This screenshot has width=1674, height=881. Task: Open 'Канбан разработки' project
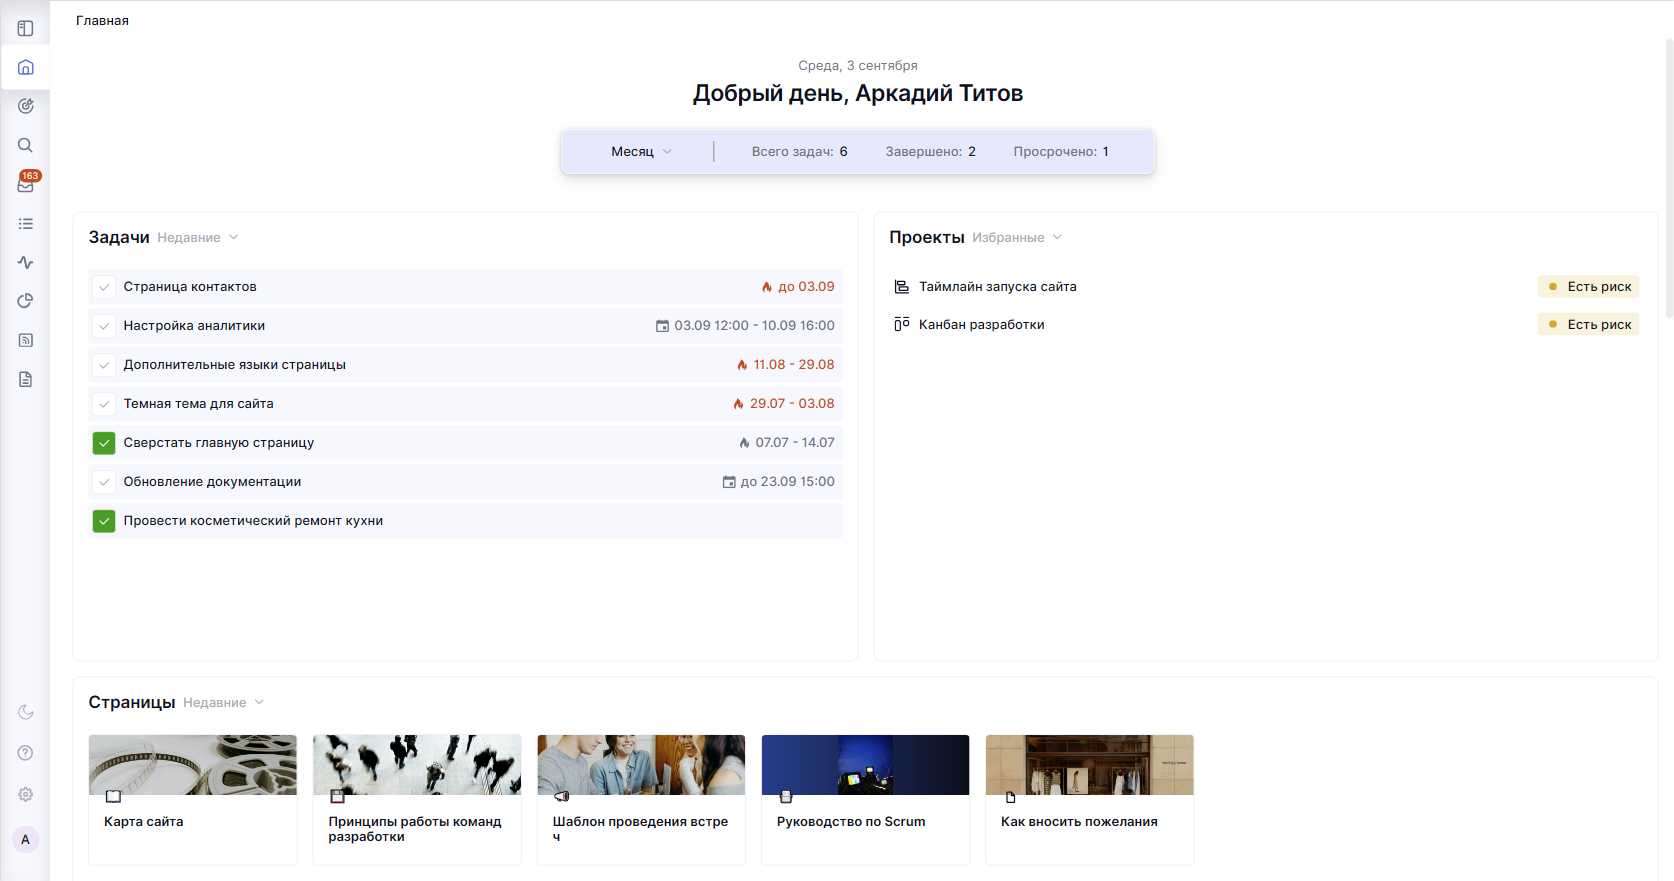coord(981,325)
